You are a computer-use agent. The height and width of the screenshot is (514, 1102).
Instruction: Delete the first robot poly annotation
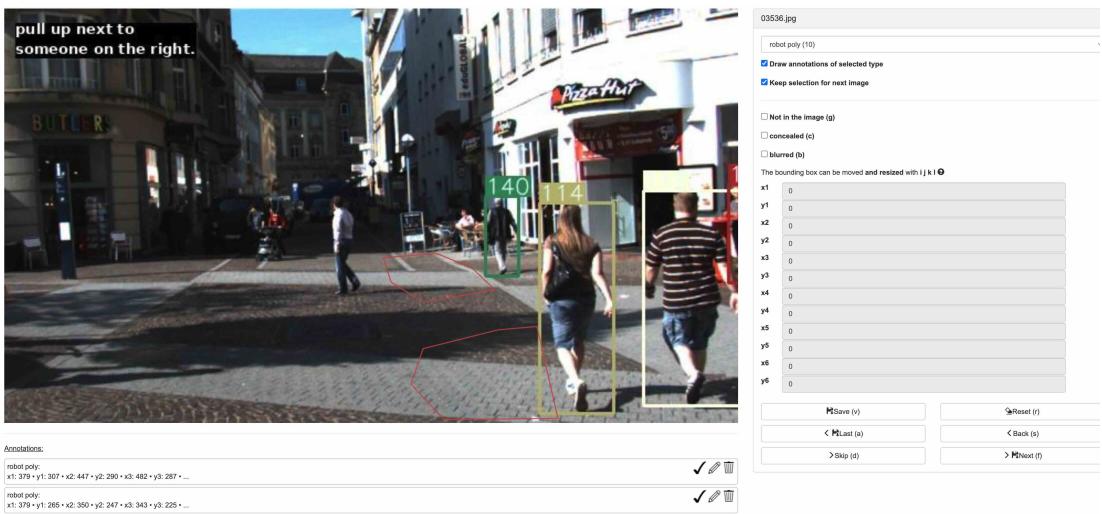tap(729, 468)
